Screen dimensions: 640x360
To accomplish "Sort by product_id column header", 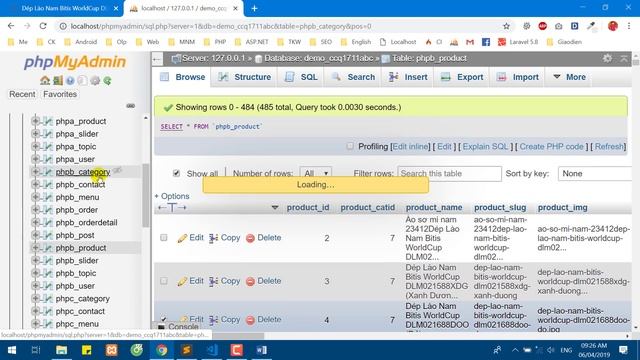I will point(308,207).
